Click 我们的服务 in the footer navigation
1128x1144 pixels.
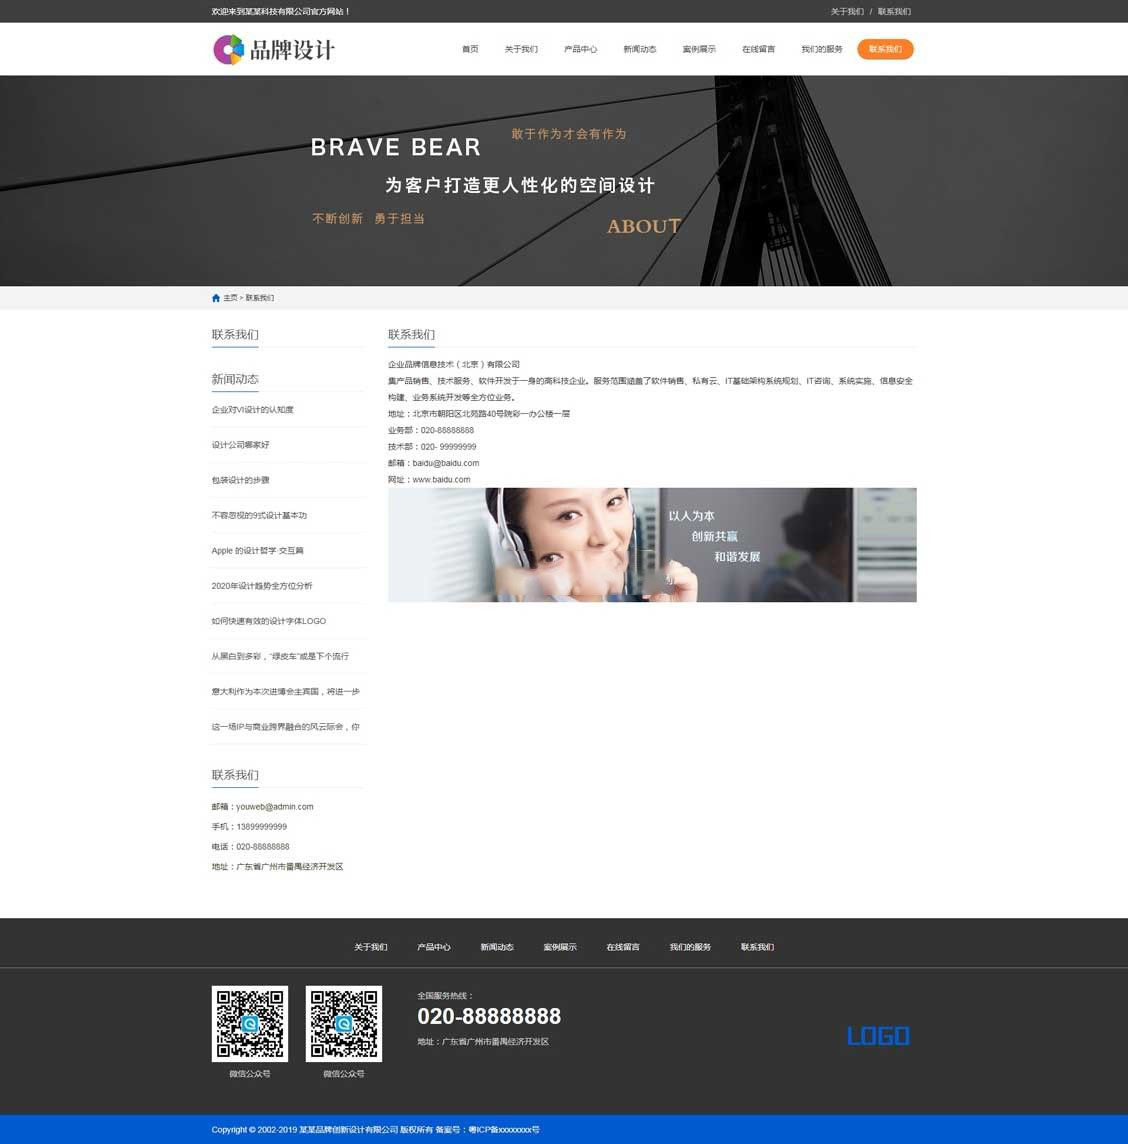690,947
